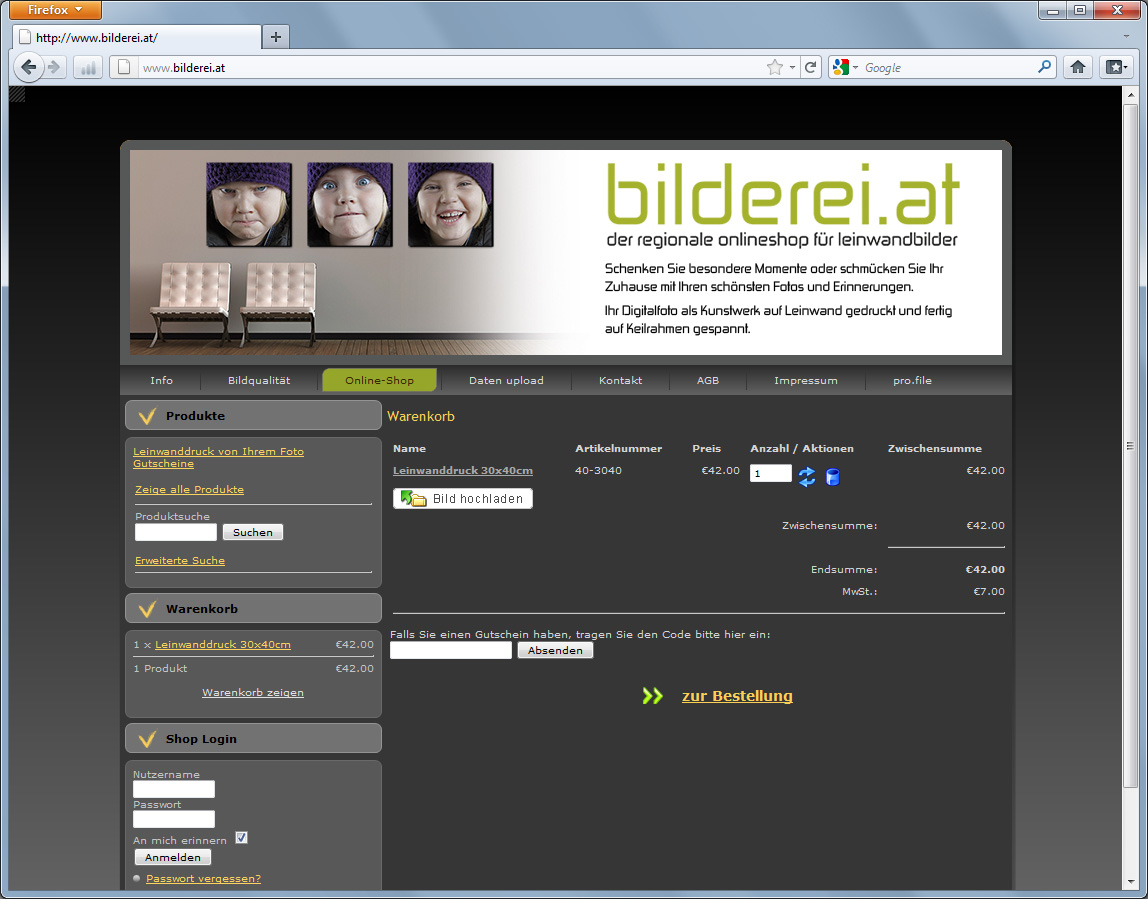Open the Daten upload navigation tab
Image resolution: width=1148 pixels, height=899 pixels.
[x=506, y=381]
